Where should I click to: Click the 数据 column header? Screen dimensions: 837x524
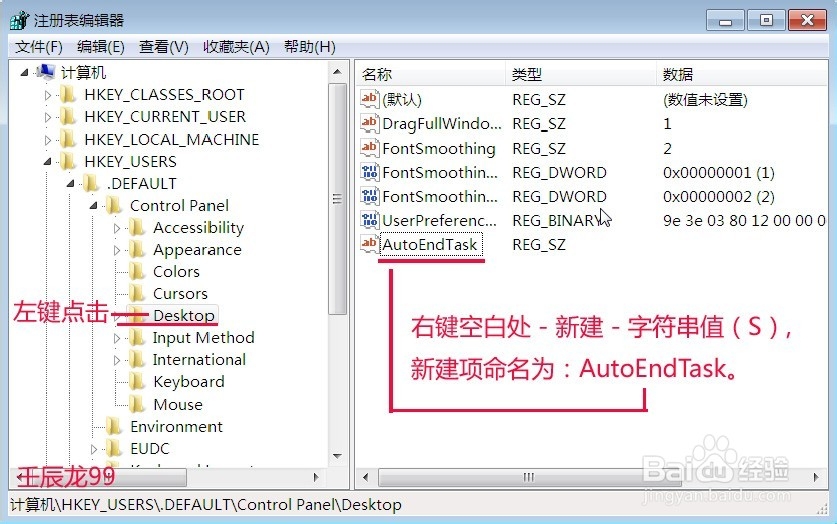coord(742,74)
